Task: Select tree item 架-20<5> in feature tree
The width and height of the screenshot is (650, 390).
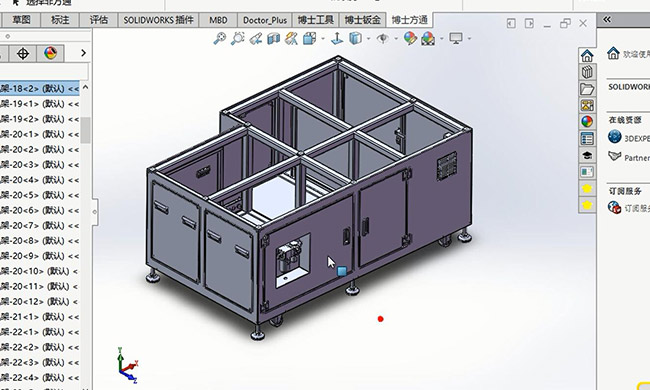Action: point(39,195)
